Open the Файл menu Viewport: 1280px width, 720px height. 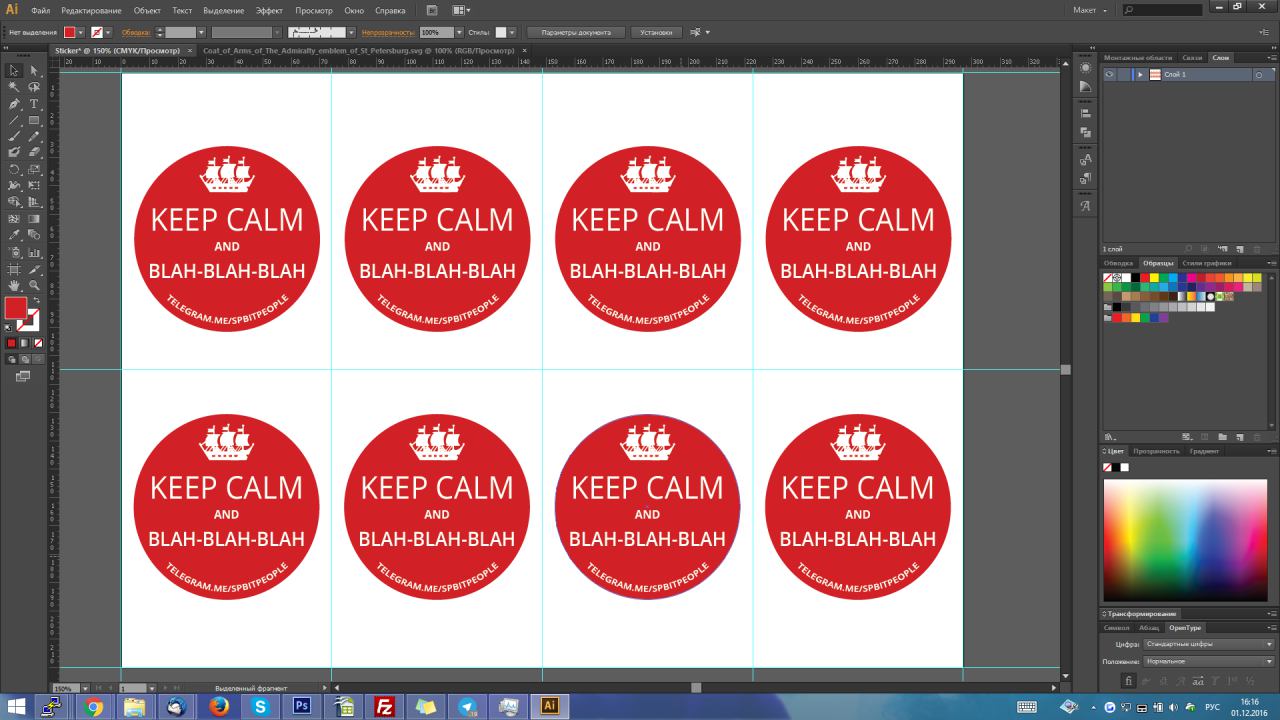[x=40, y=10]
